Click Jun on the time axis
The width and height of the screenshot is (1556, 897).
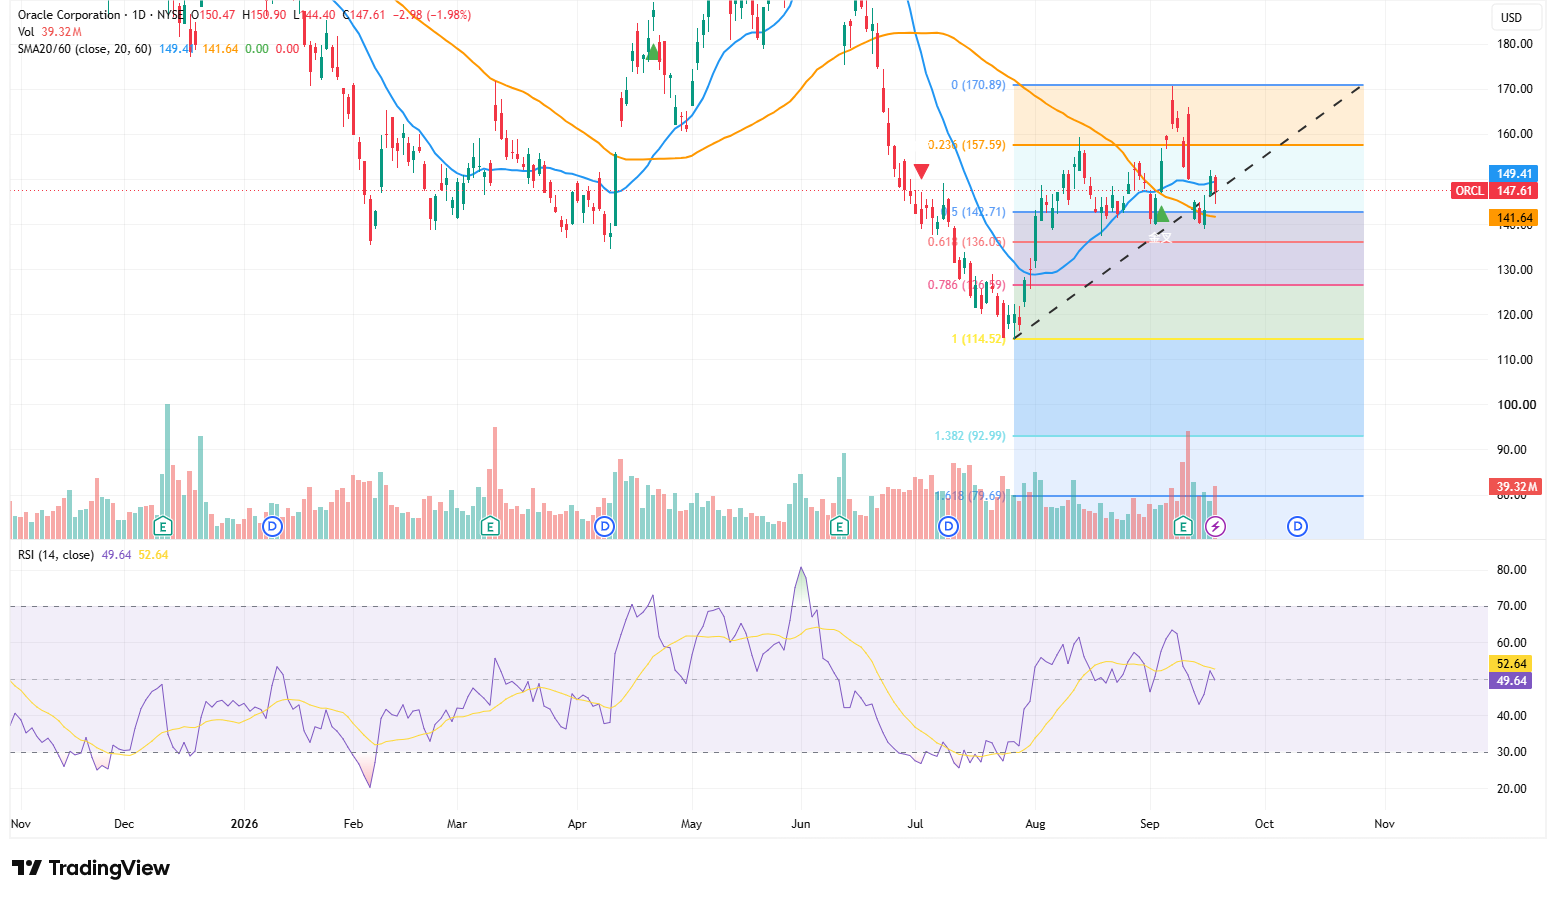click(800, 824)
